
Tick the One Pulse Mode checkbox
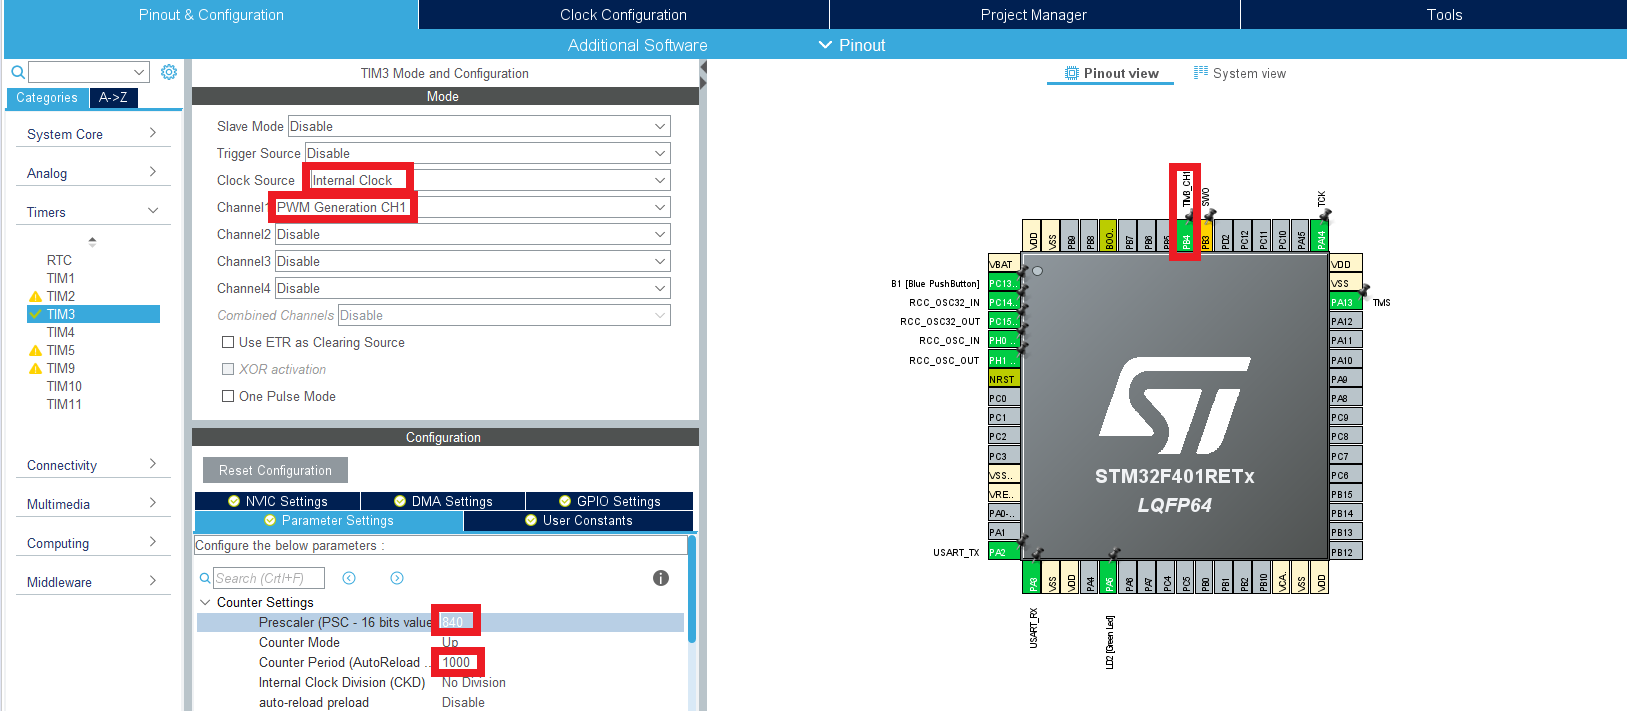pyautogui.click(x=228, y=396)
